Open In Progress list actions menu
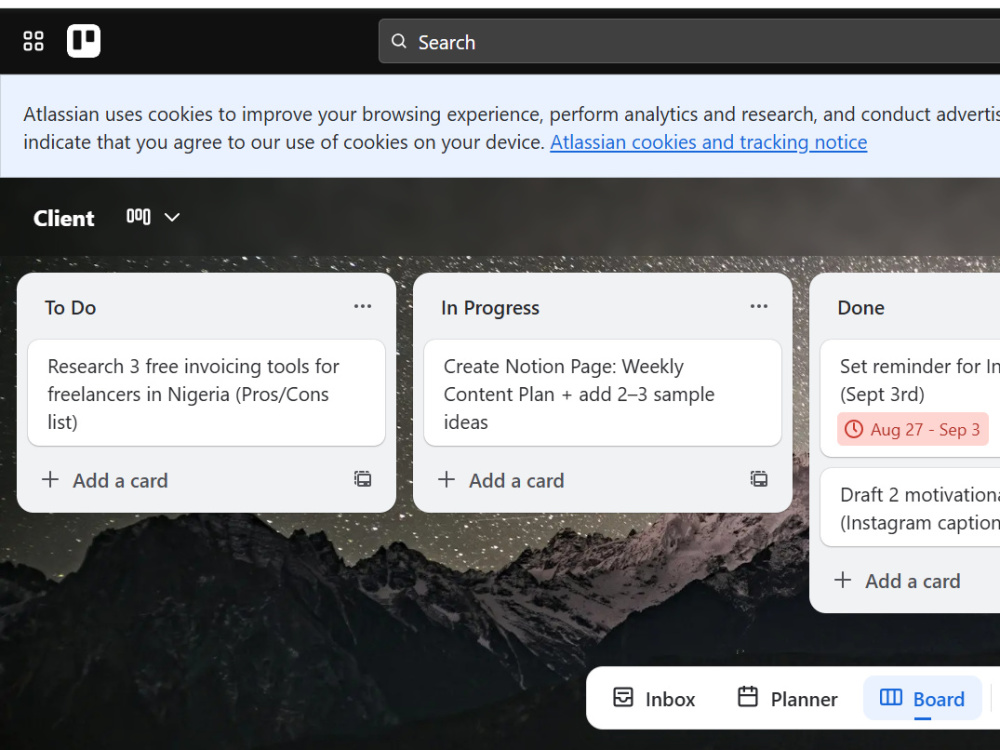This screenshot has height=750, width=1000. coord(759,307)
